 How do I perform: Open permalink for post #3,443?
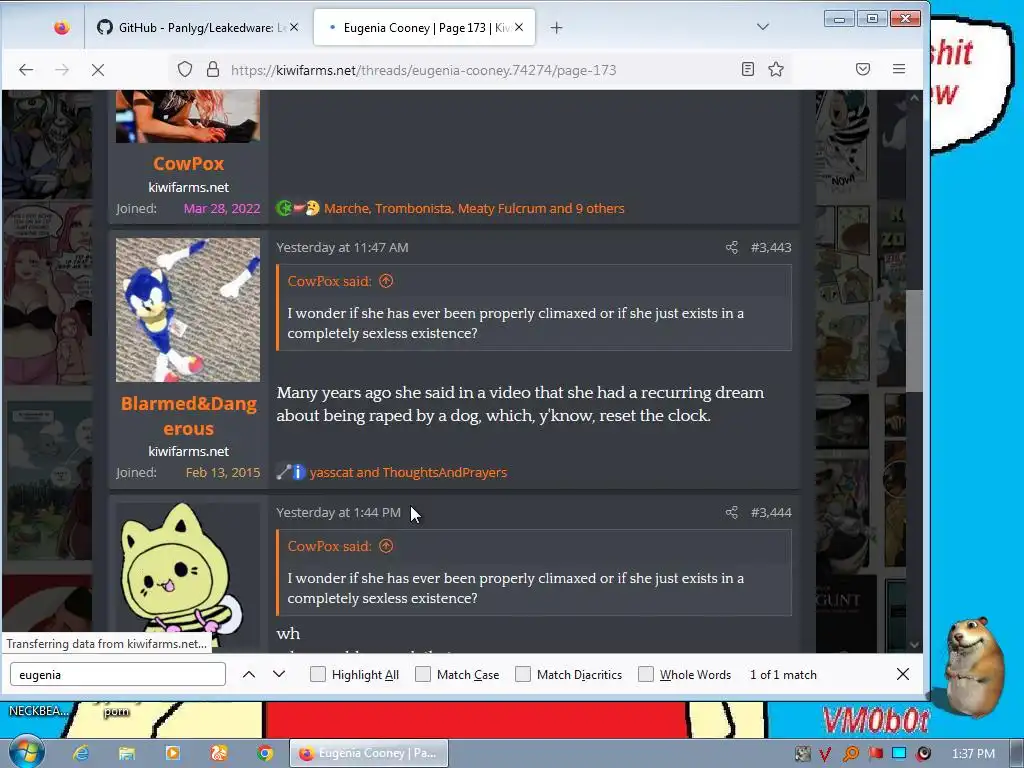coord(771,248)
